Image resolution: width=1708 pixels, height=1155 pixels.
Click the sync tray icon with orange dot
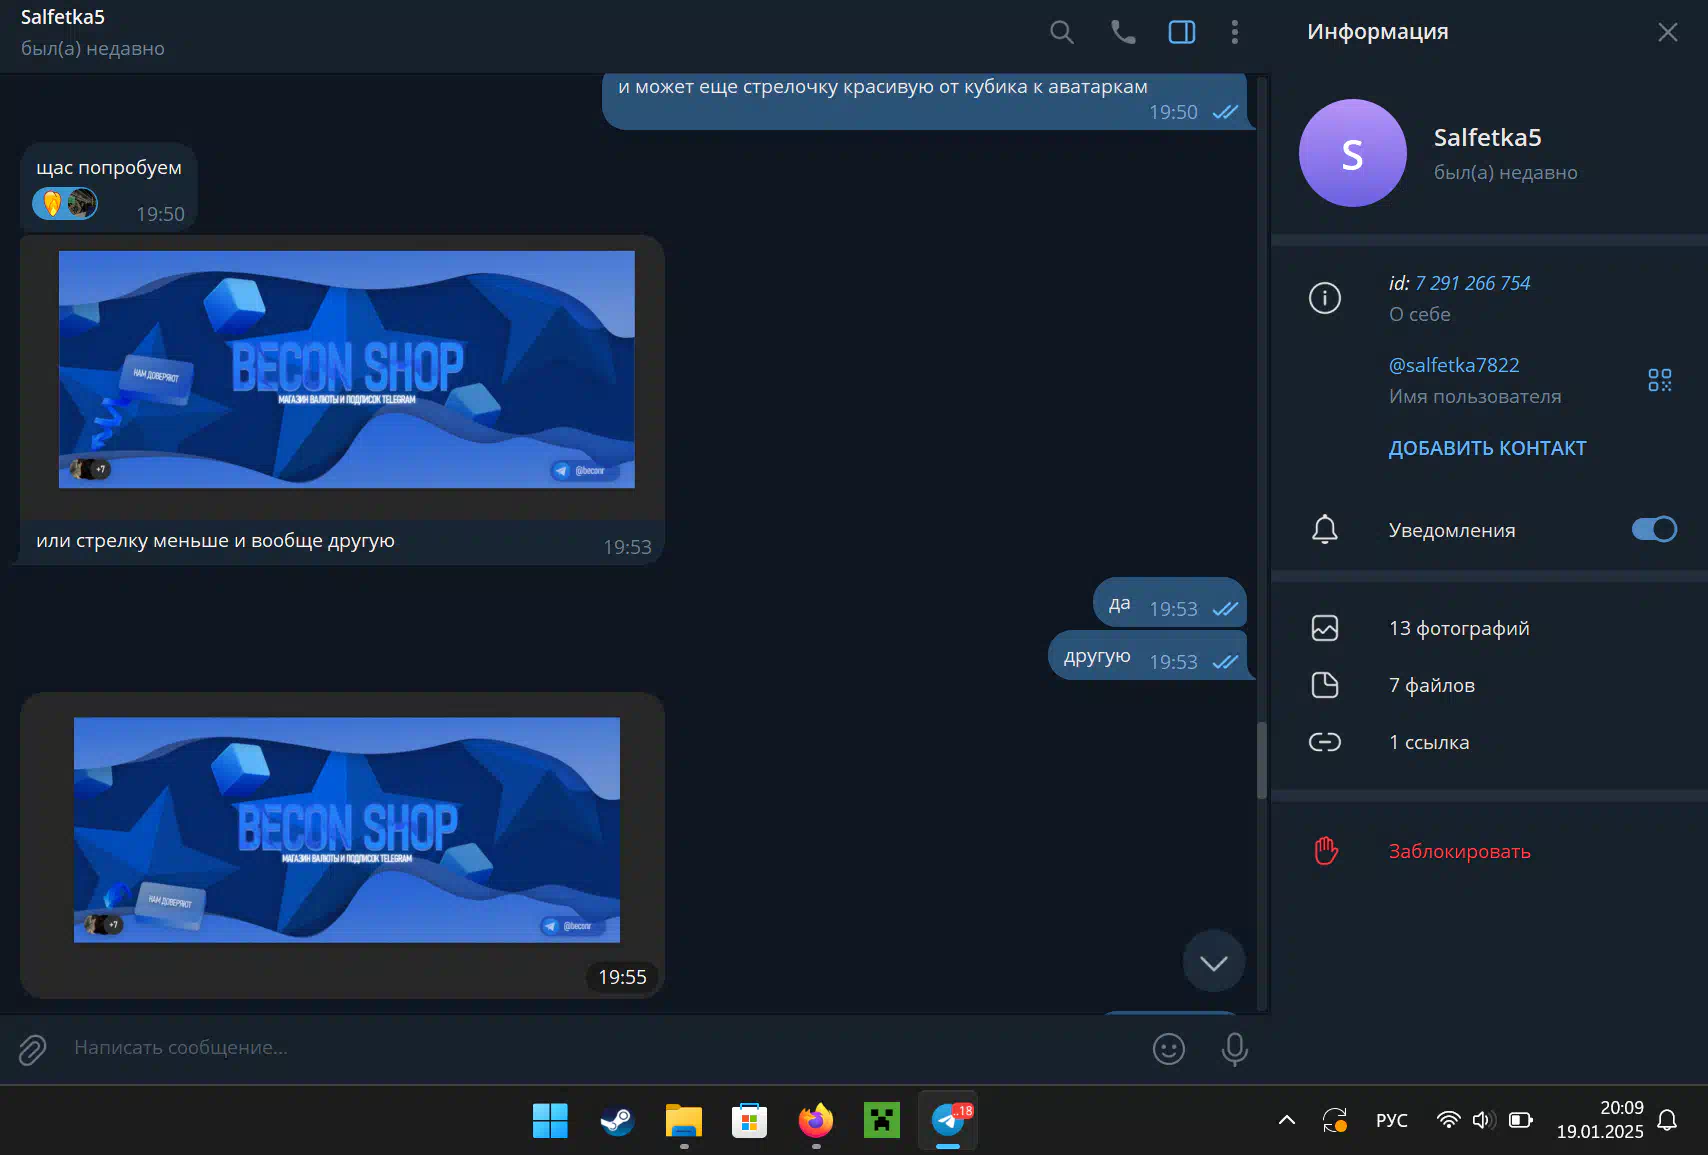pyautogui.click(x=1335, y=1120)
